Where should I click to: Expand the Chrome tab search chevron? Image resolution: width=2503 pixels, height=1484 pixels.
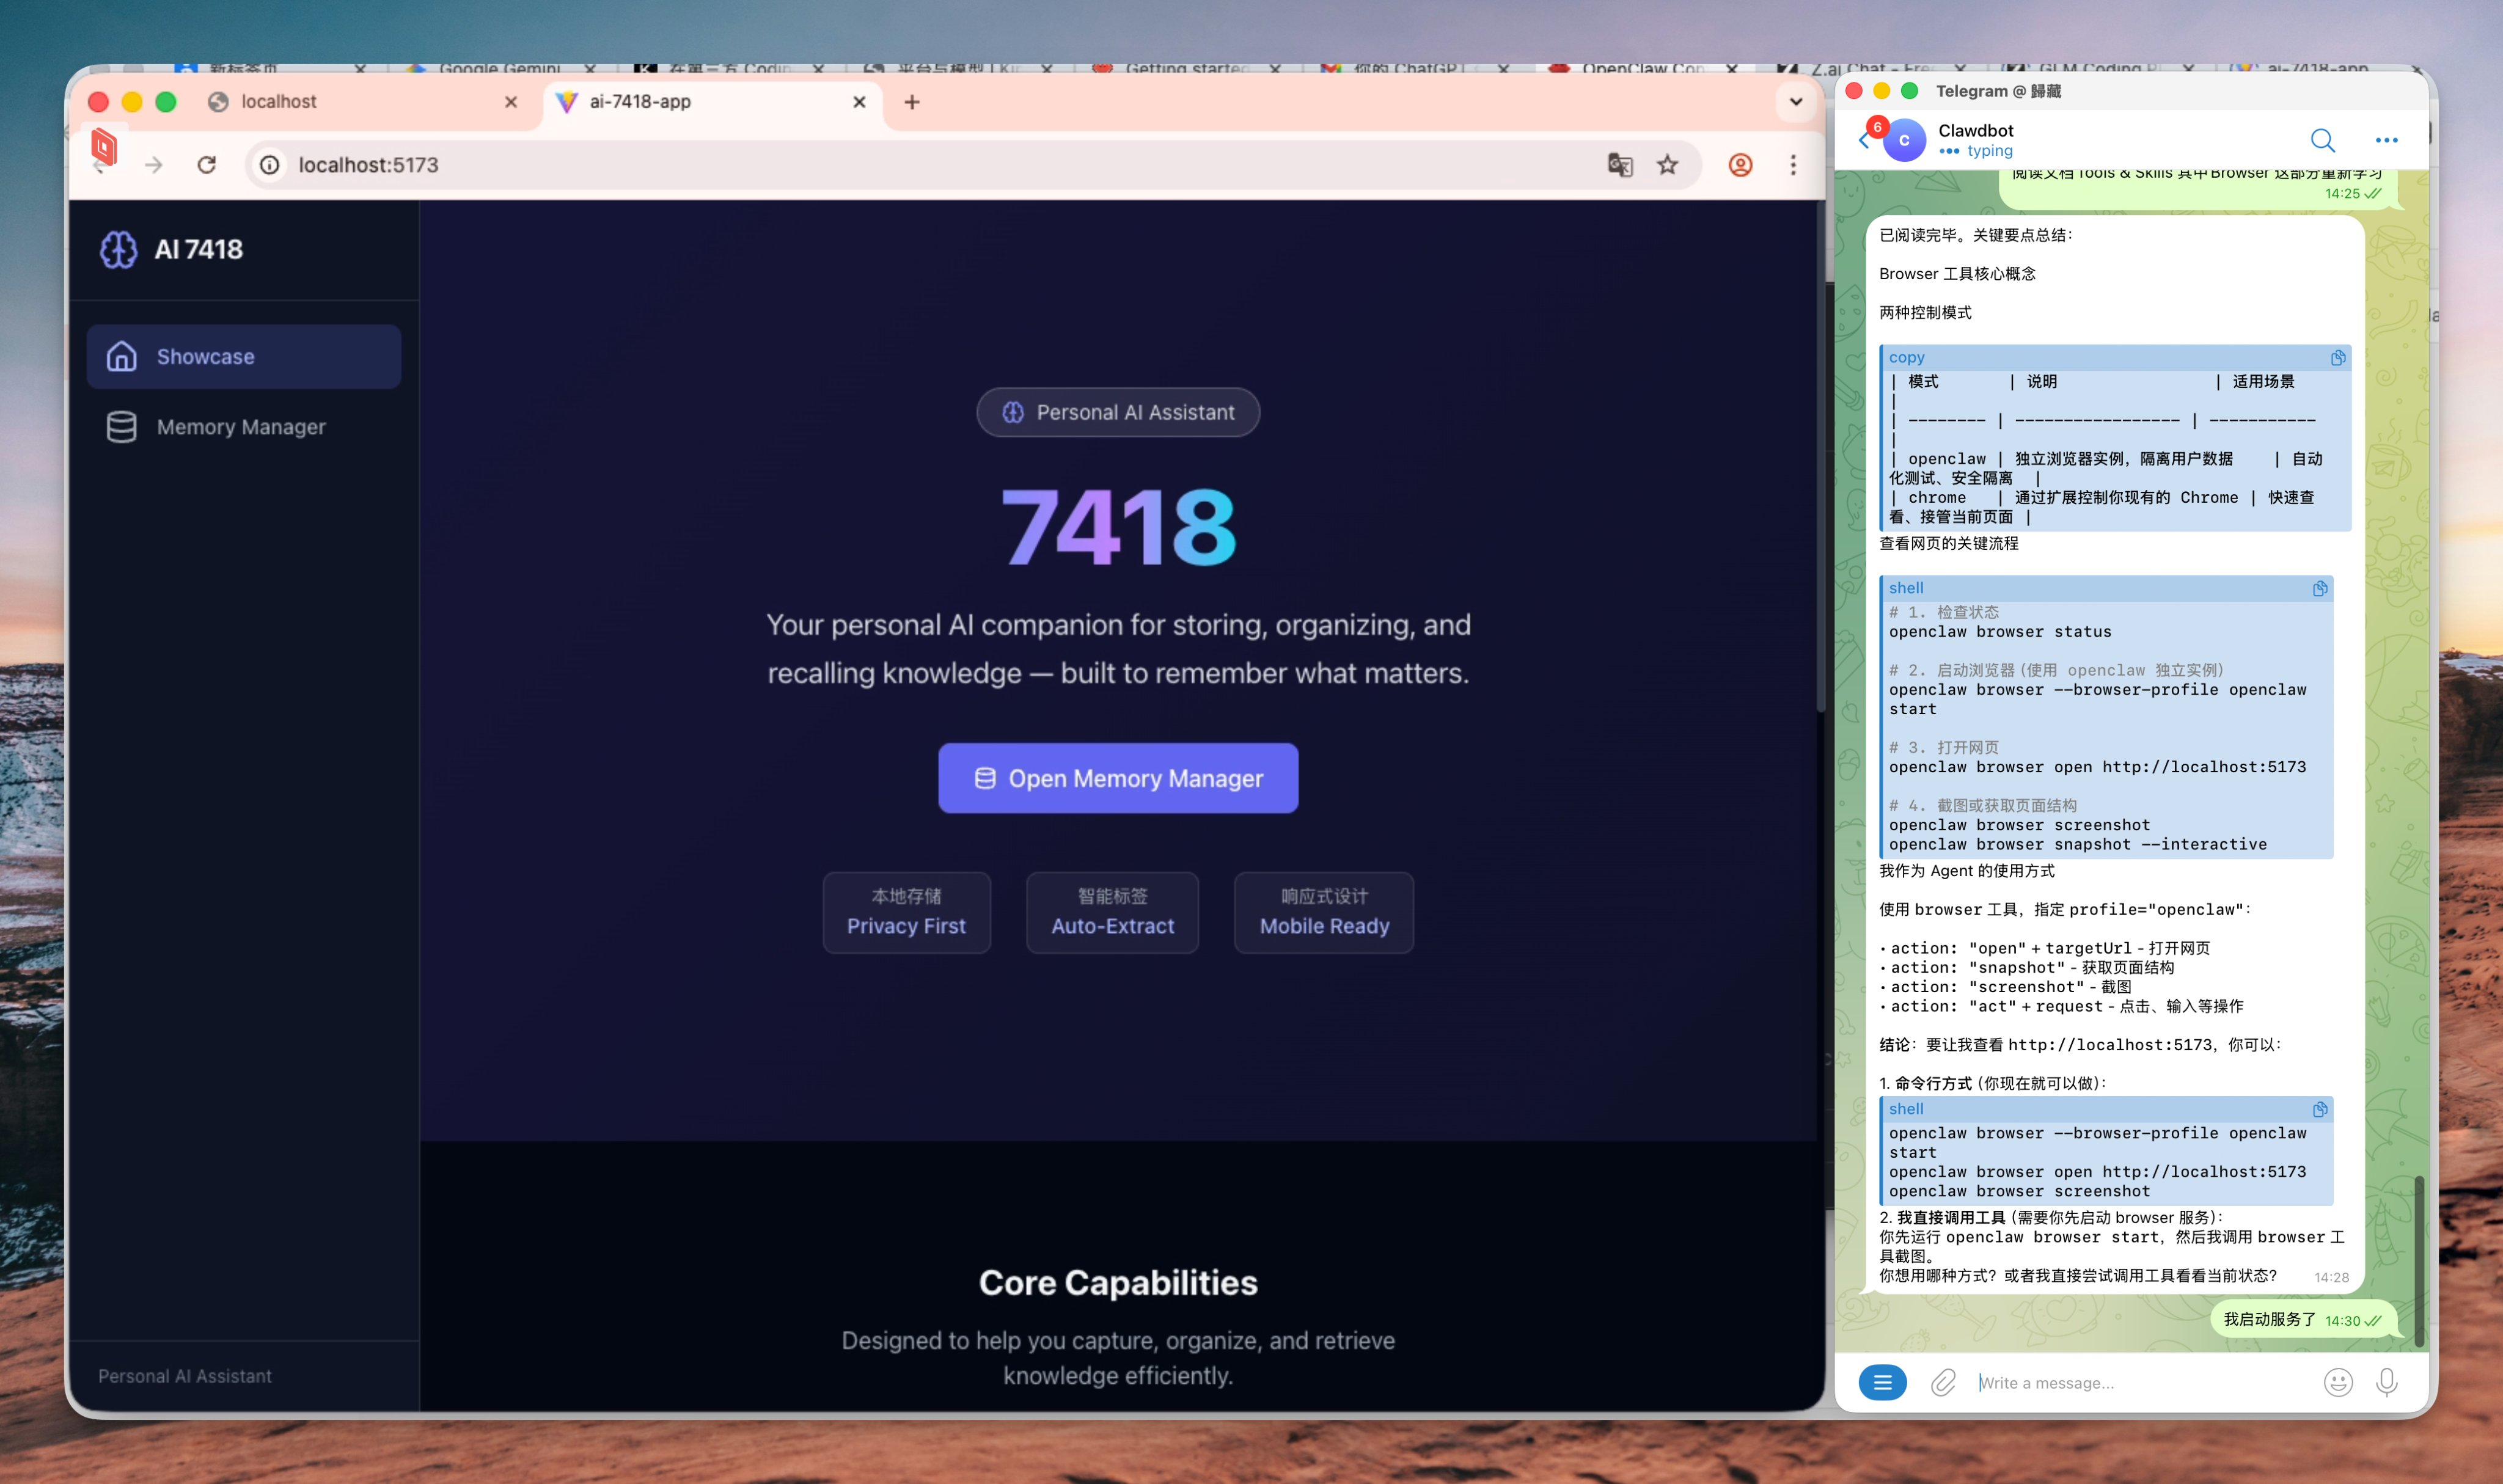point(1795,102)
